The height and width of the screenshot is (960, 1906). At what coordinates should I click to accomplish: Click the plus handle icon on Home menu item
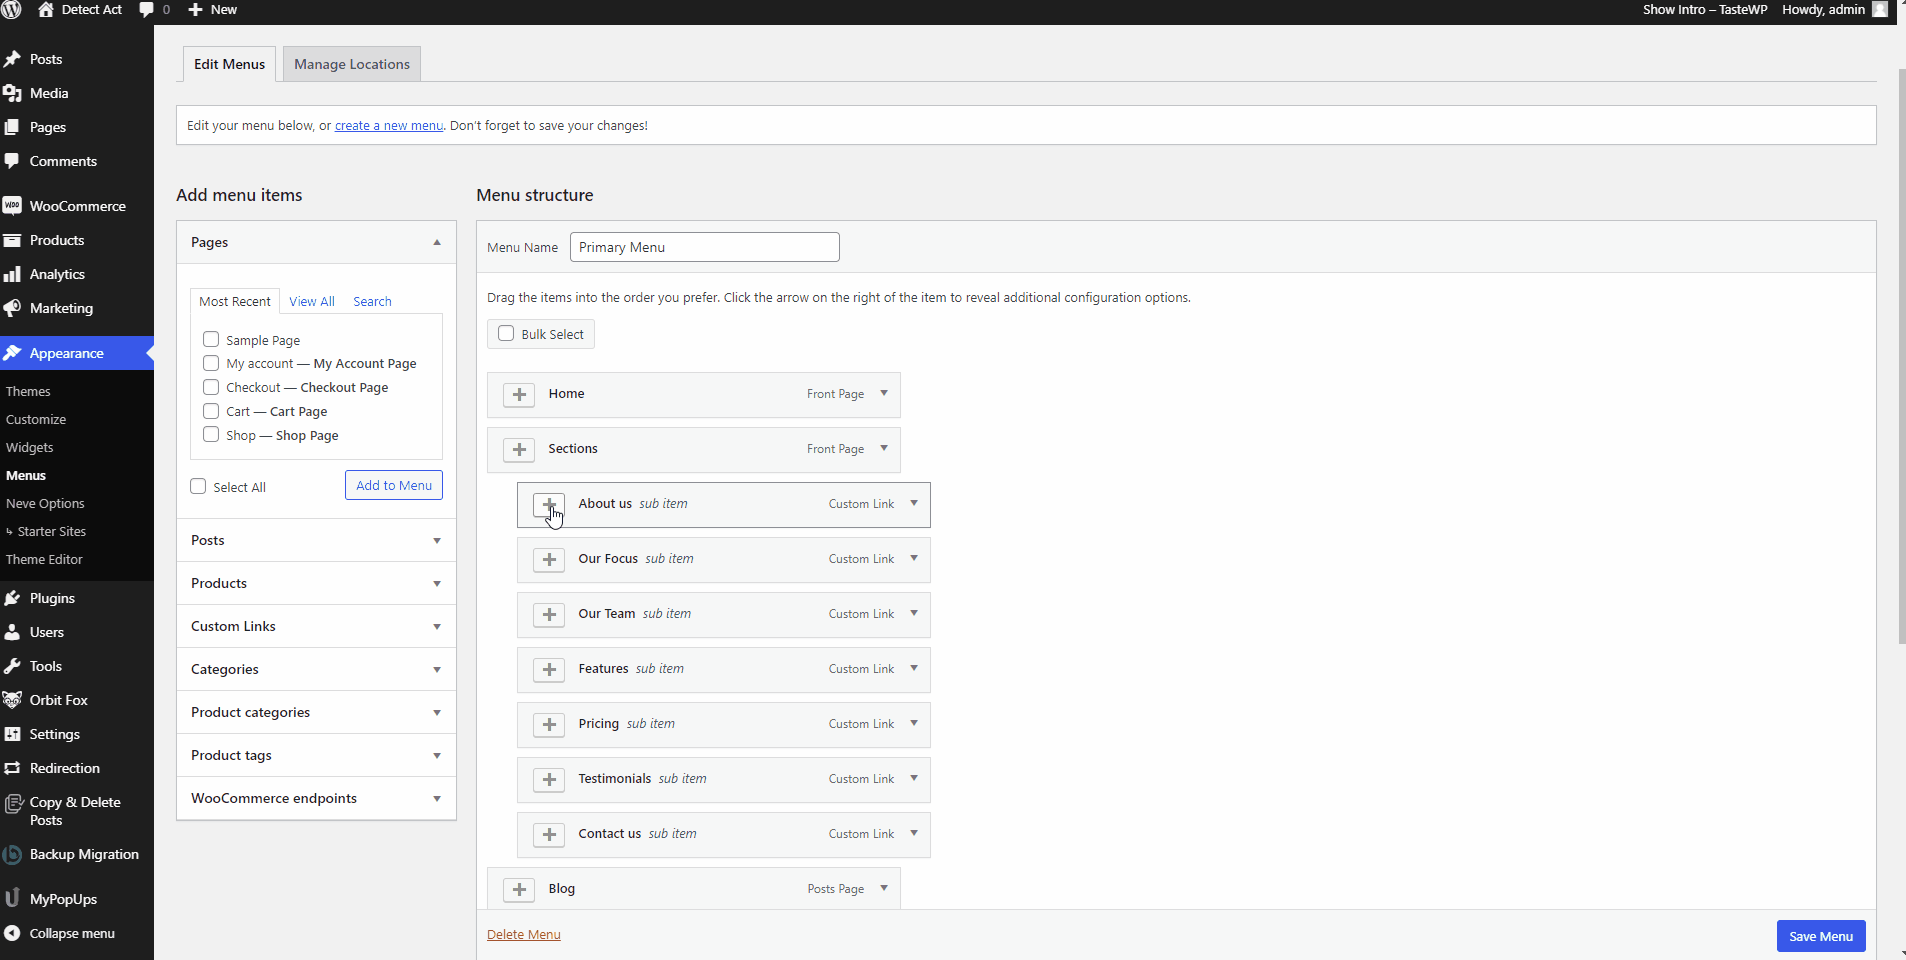(x=519, y=395)
